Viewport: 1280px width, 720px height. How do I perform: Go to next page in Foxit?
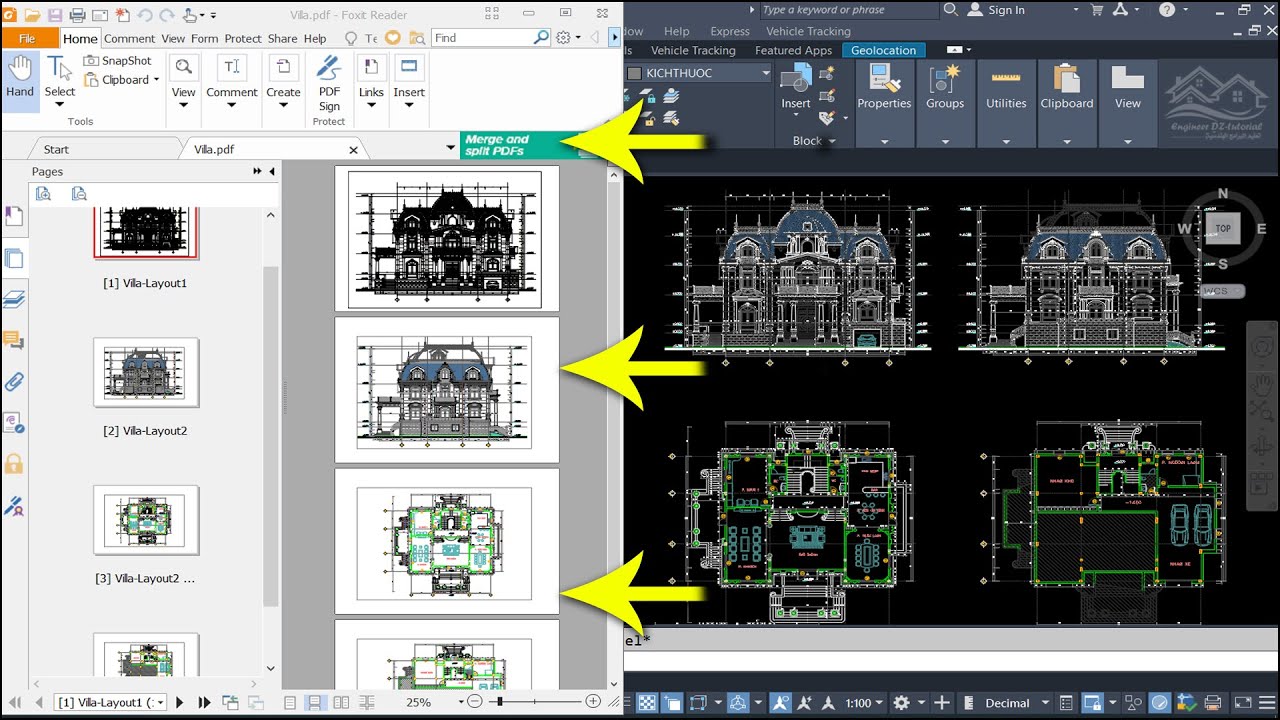[x=180, y=703]
